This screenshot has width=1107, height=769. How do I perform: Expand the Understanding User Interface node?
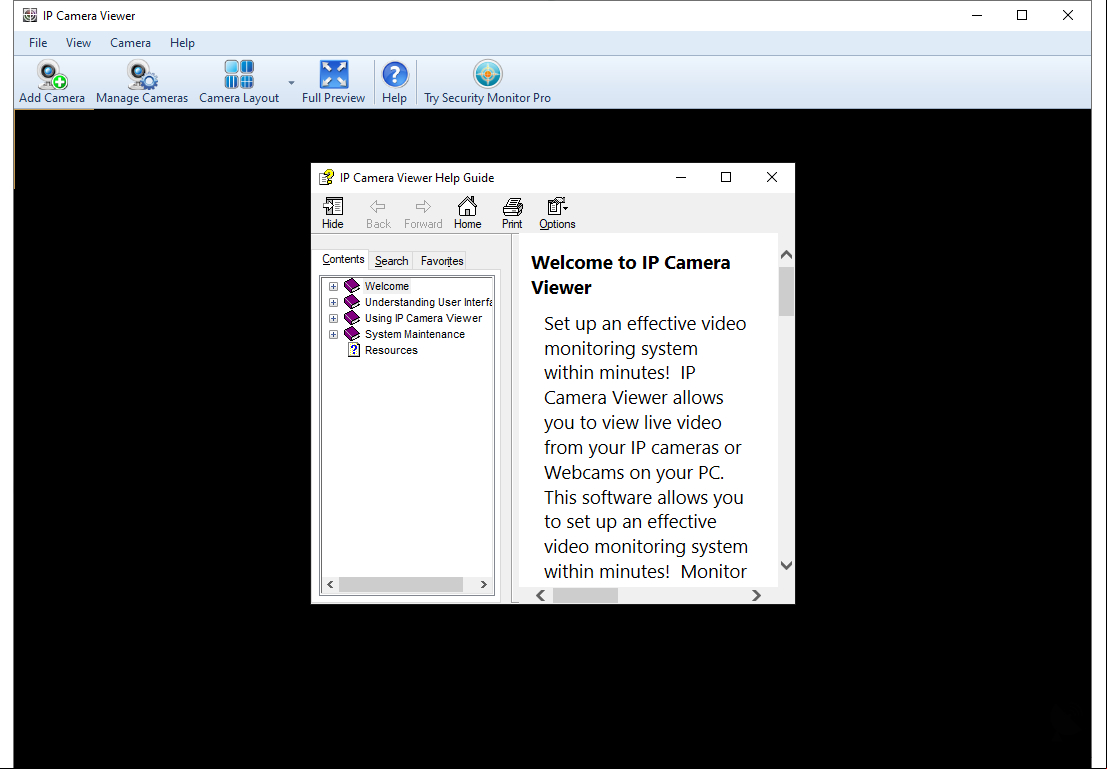click(x=333, y=302)
